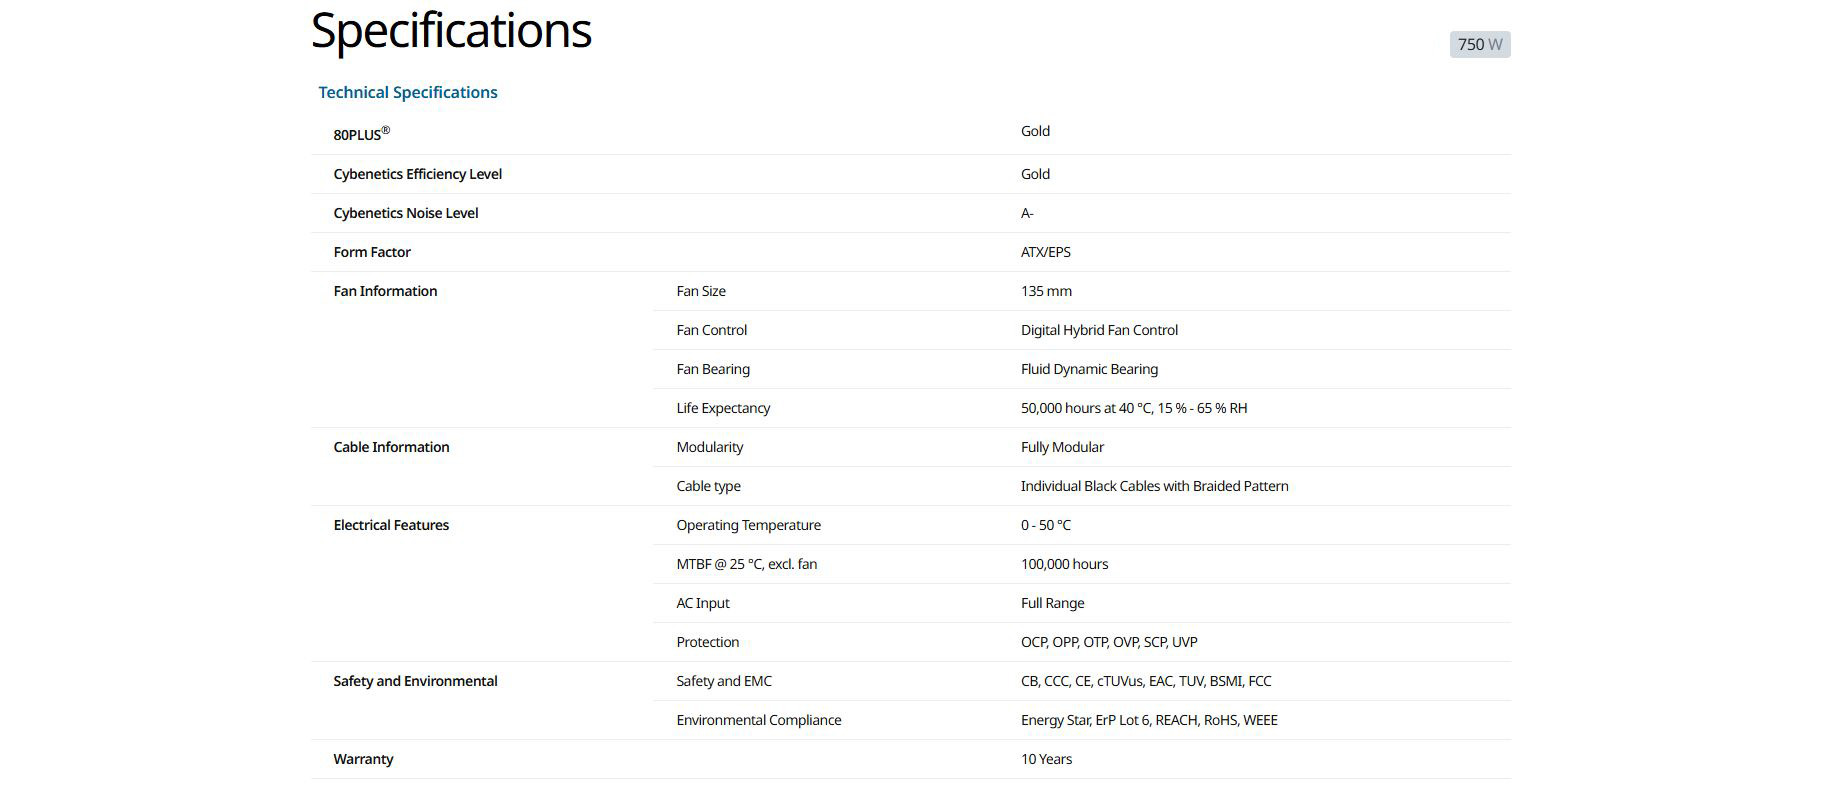Select the Safety and Environmental section label
The height and width of the screenshot is (788, 1839).
point(415,681)
